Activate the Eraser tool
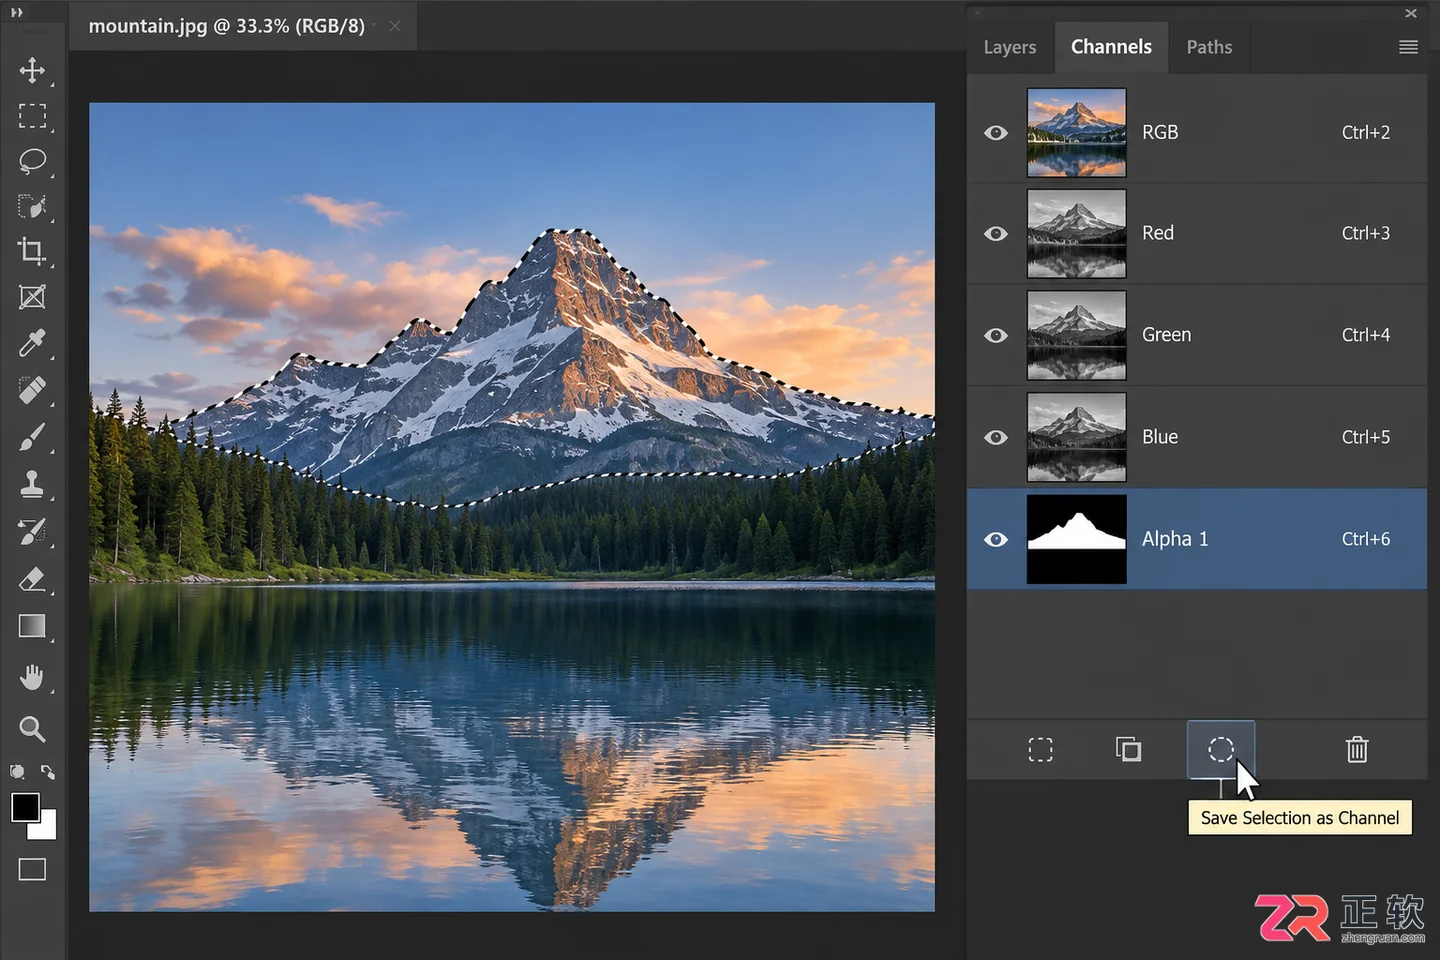The height and width of the screenshot is (960, 1440). pyautogui.click(x=32, y=579)
